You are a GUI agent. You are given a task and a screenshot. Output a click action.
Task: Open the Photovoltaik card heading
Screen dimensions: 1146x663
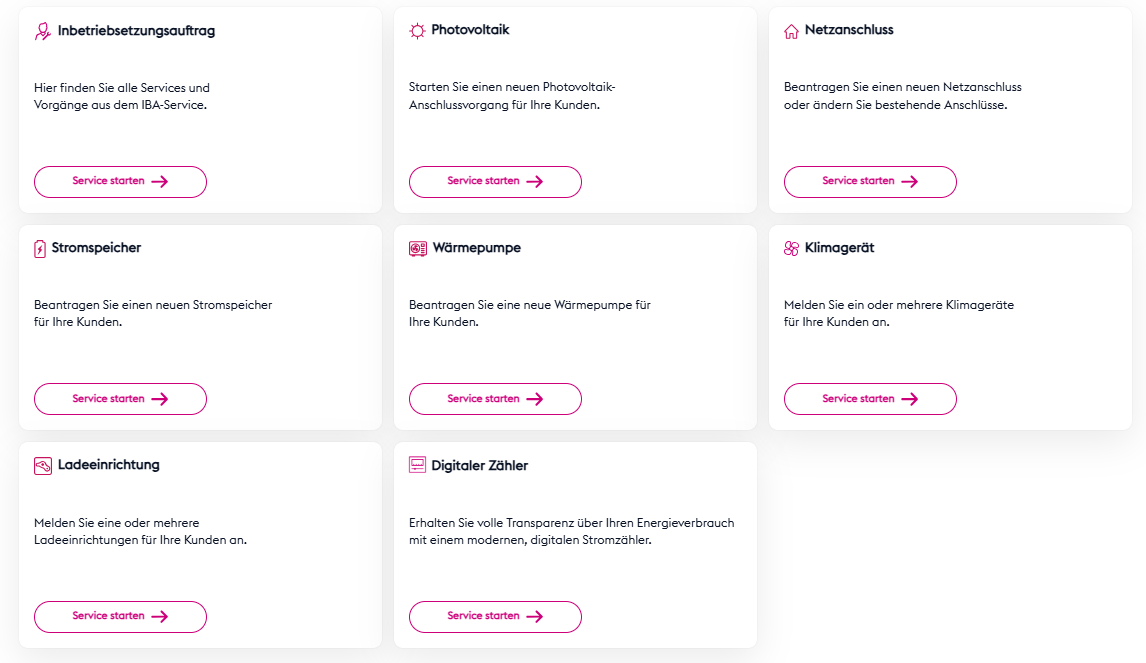point(470,30)
